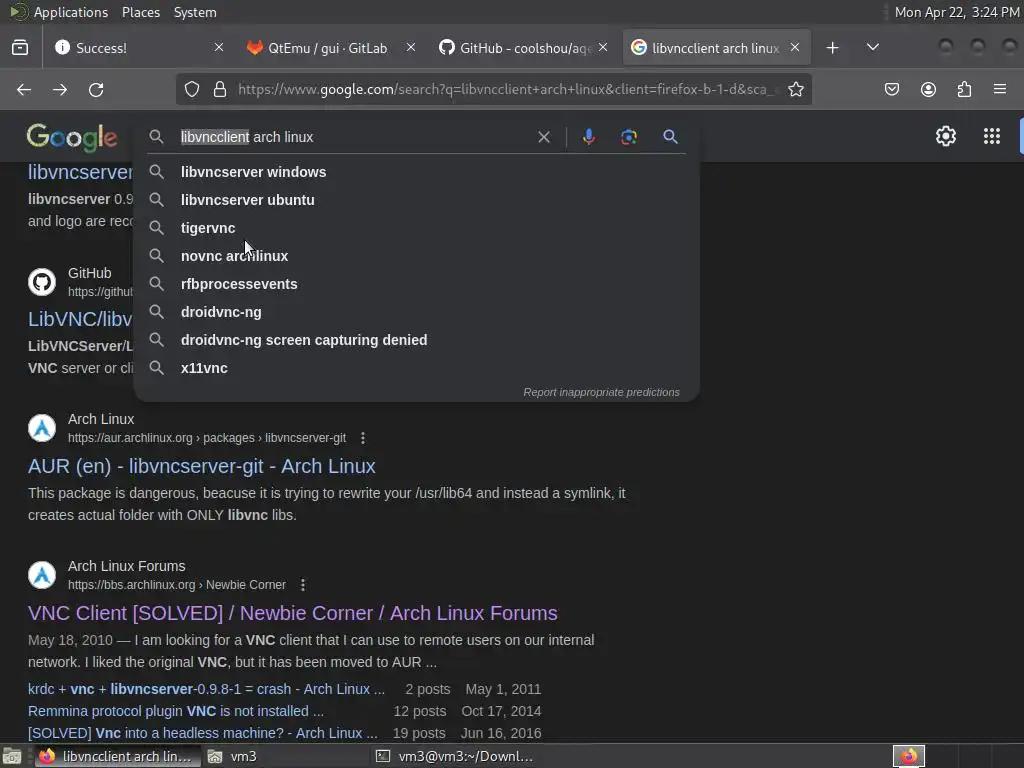Bookmark this page with the star icon
Image resolution: width=1024 pixels, height=768 pixels.
(795, 89)
